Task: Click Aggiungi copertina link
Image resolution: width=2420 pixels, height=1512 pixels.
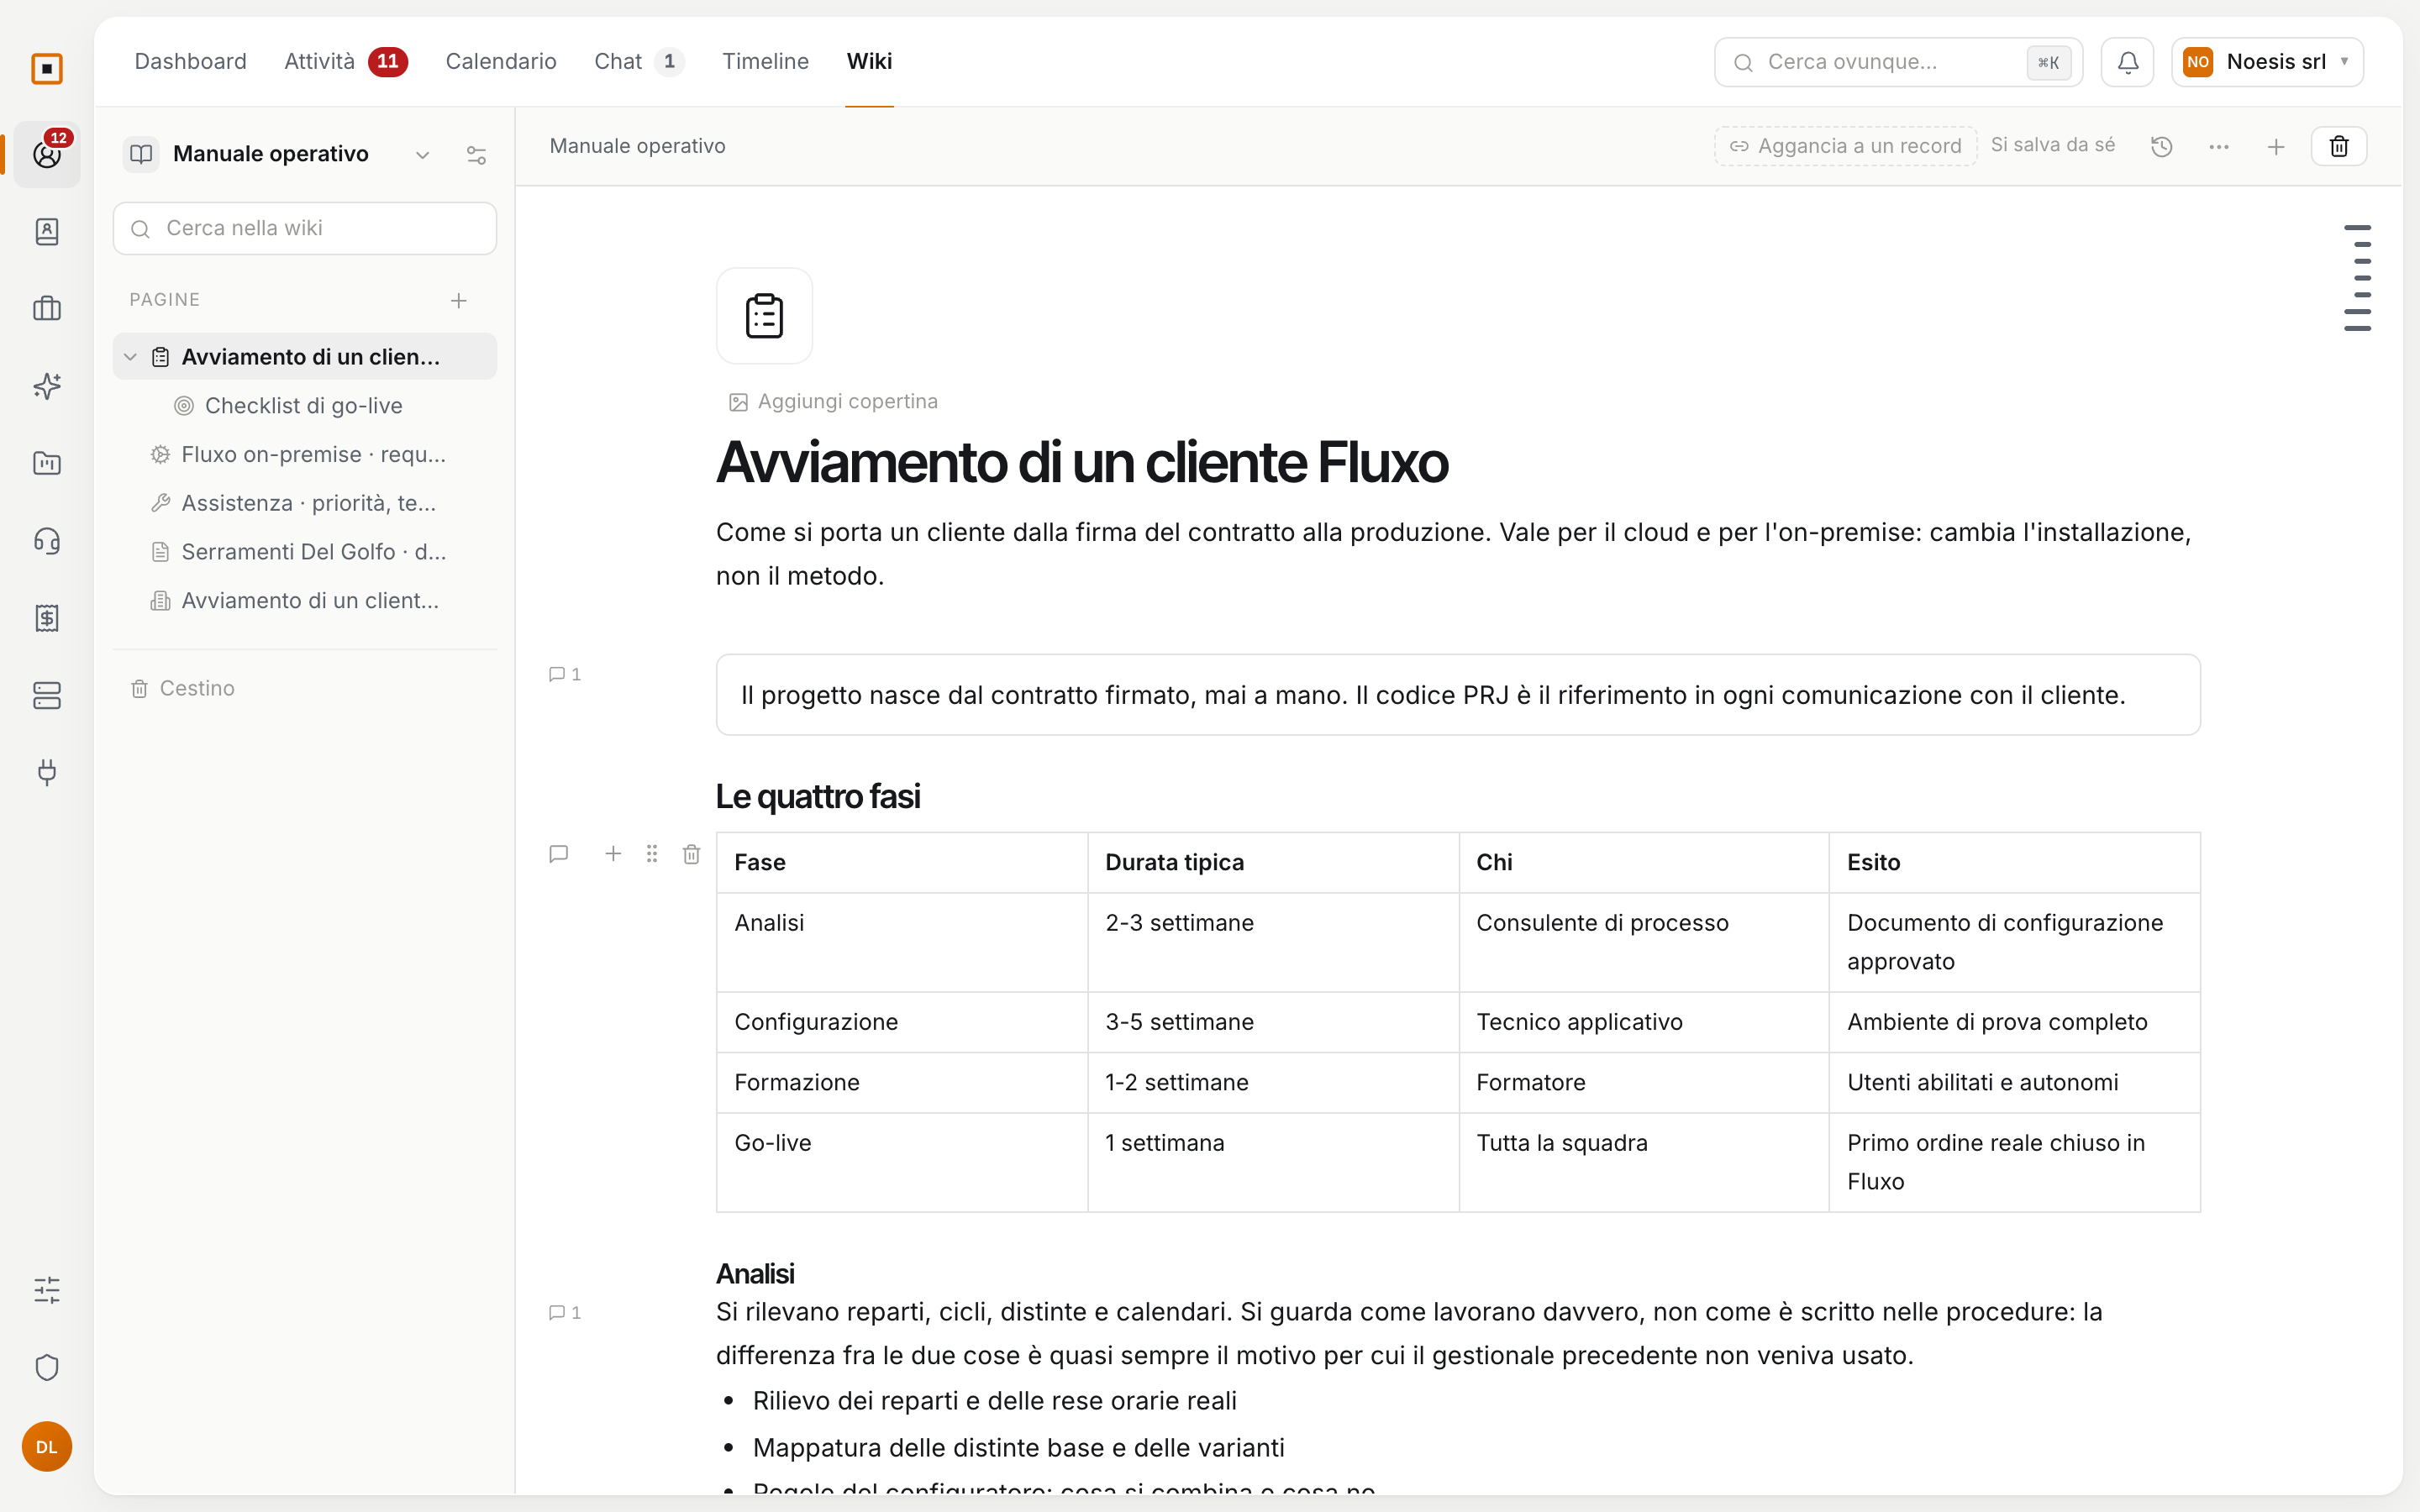Action: click(x=834, y=402)
